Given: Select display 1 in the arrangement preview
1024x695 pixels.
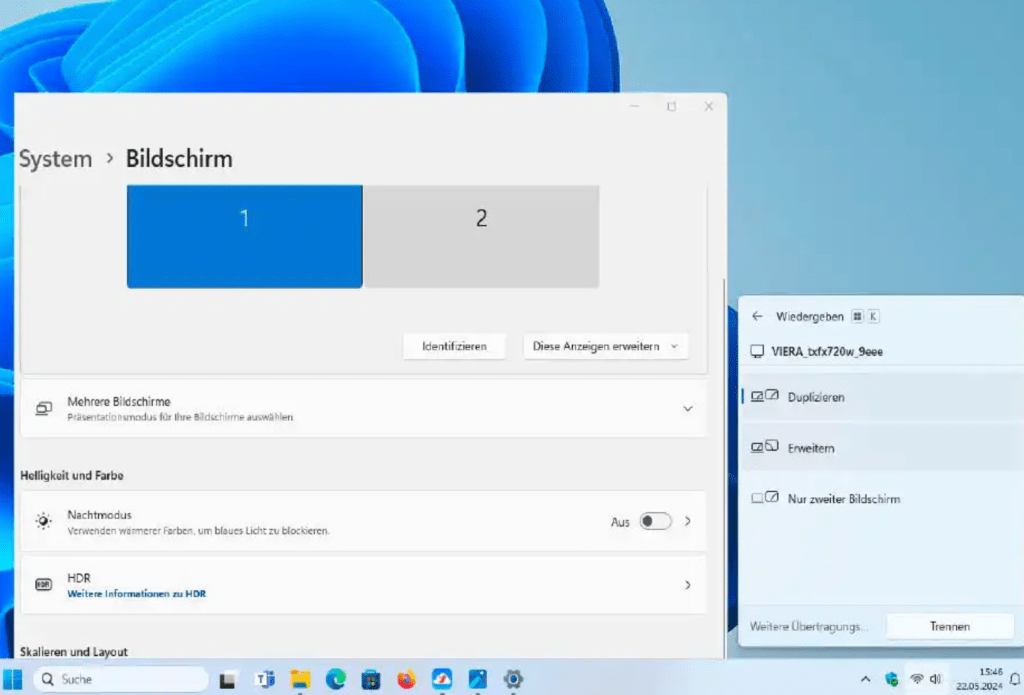Looking at the screenshot, I should coord(244,236).
